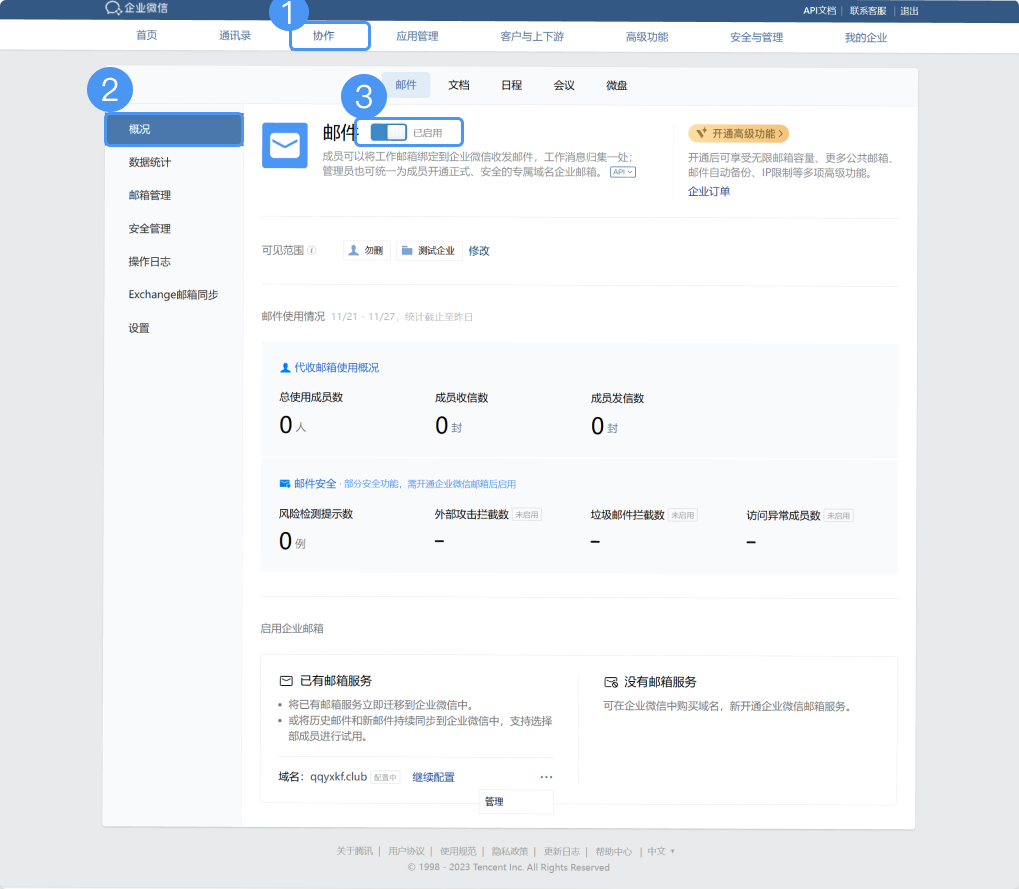This screenshot has width=1019, height=889.
Task: Click the blue Mail envelope icon
Action: [284, 146]
